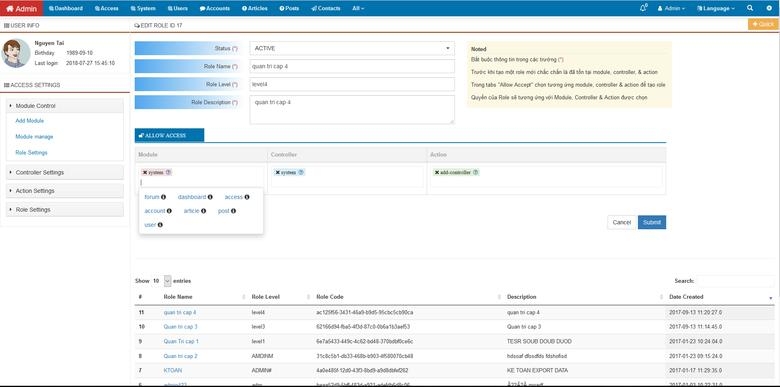Click the Submit button
Image resolution: width=780 pixels, height=387 pixels.
click(652, 222)
